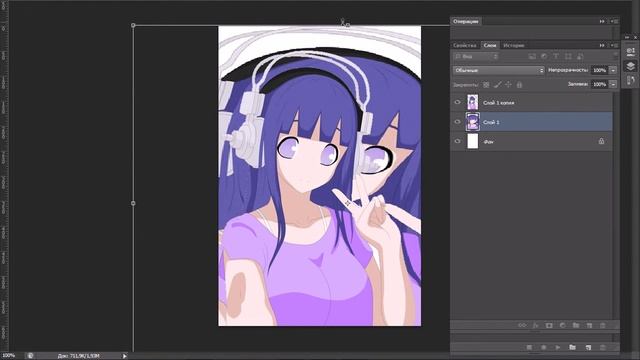Delete action trash icon in Actions panel

coord(602,347)
